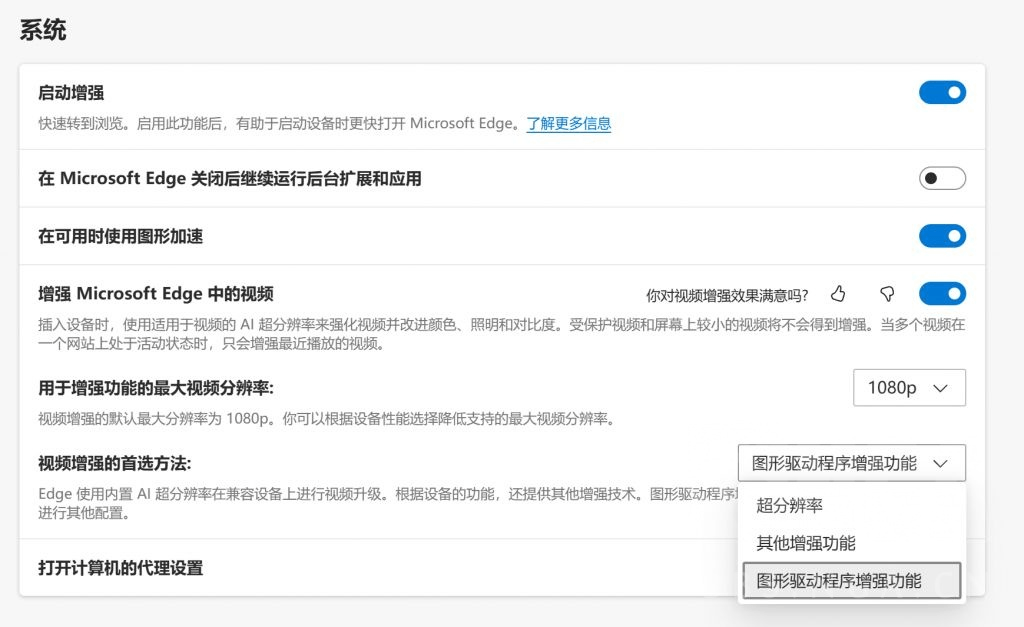This screenshot has width=1024, height=627.
Task: Click the thumbs down feedback icon
Action: [887, 294]
